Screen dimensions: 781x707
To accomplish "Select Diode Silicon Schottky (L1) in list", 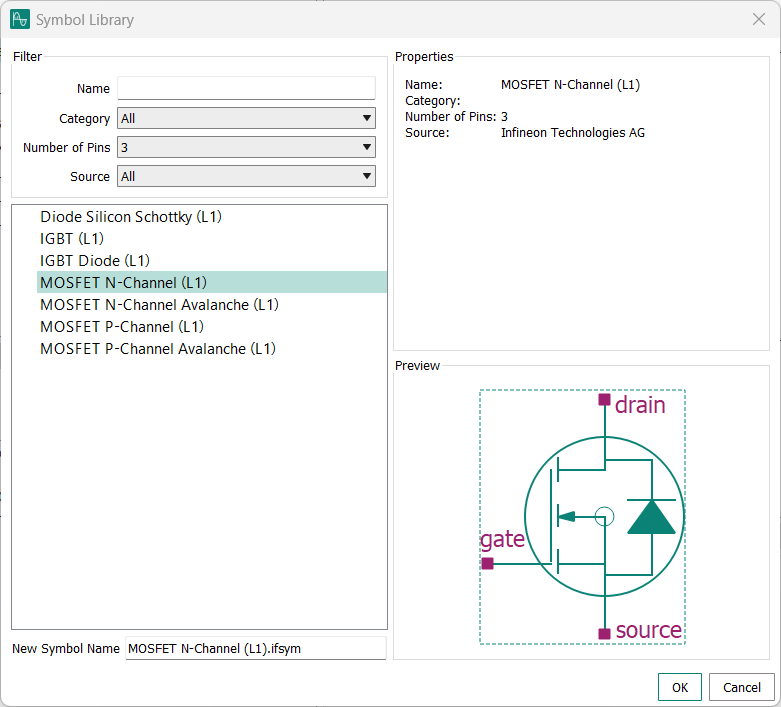I will tap(130, 217).
